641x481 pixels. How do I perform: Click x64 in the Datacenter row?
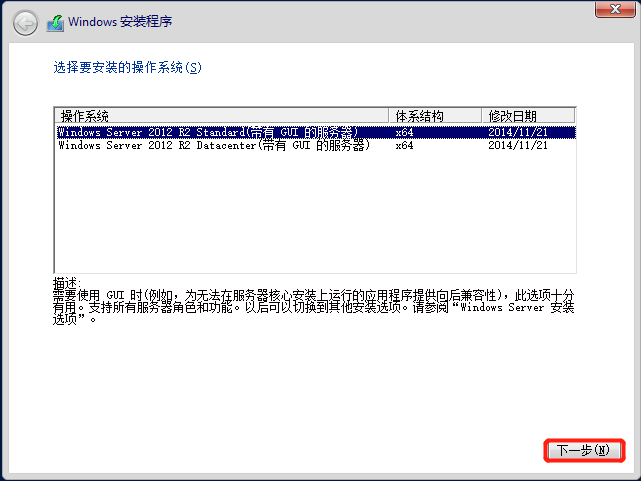(x=404, y=145)
